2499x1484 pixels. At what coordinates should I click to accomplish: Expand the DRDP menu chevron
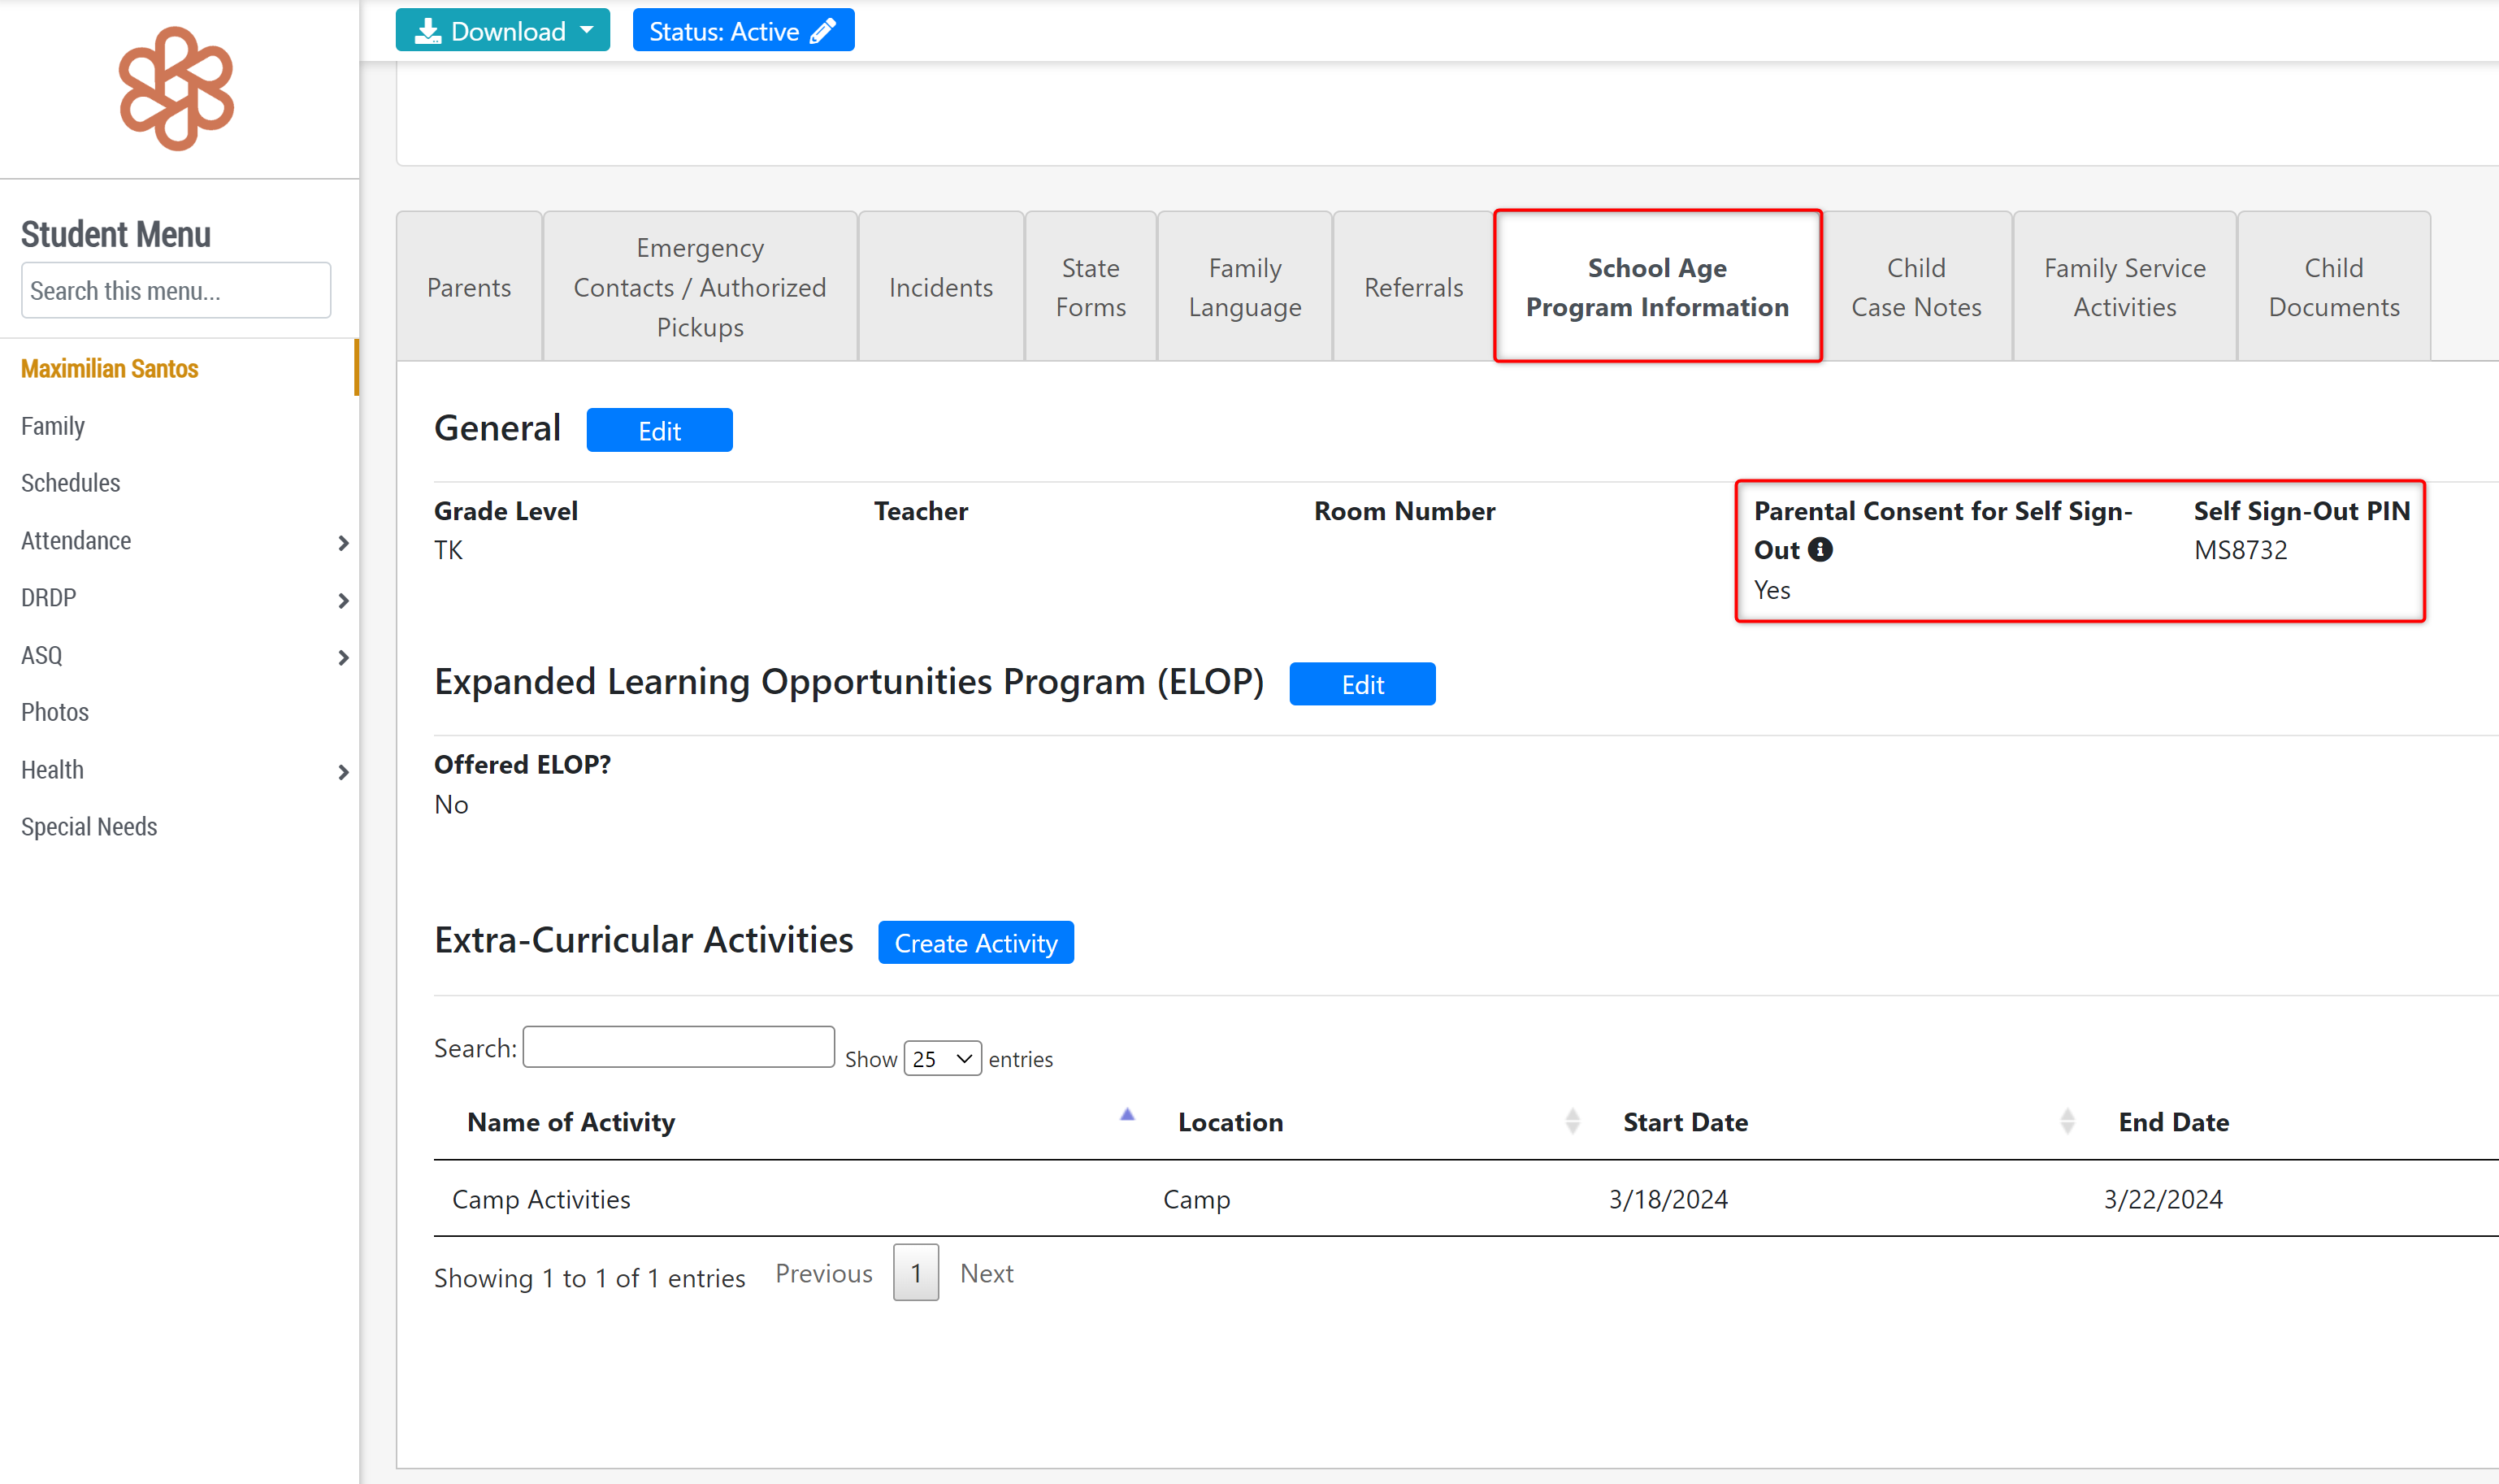click(x=343, y=600)
